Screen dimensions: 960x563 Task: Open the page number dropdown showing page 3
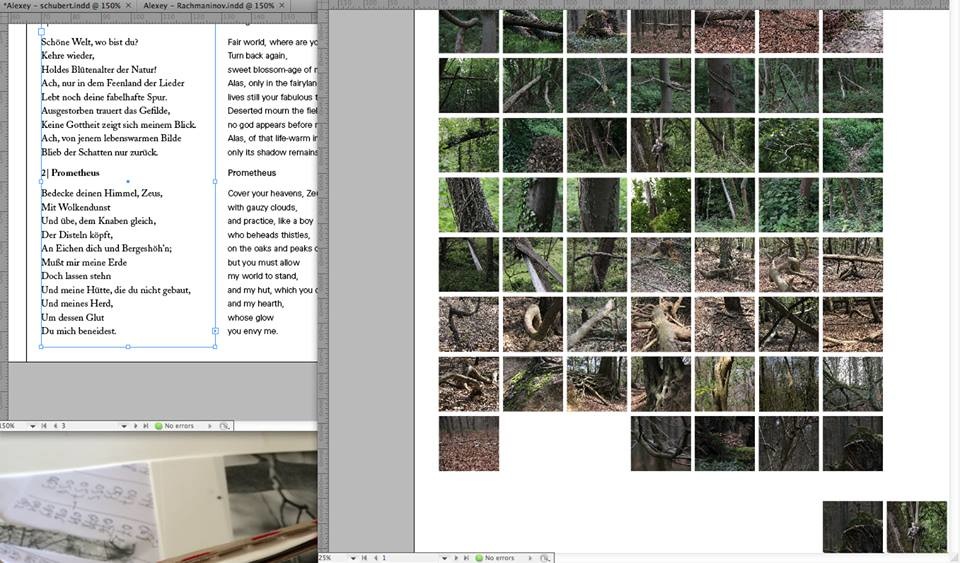[126, 426]
